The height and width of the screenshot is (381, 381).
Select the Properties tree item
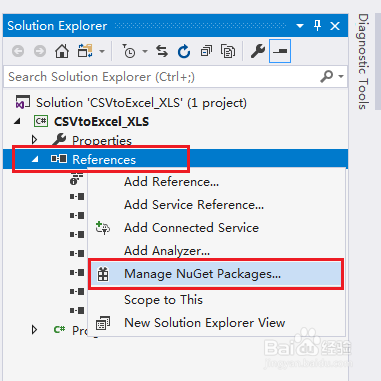[x=102, y=141]
